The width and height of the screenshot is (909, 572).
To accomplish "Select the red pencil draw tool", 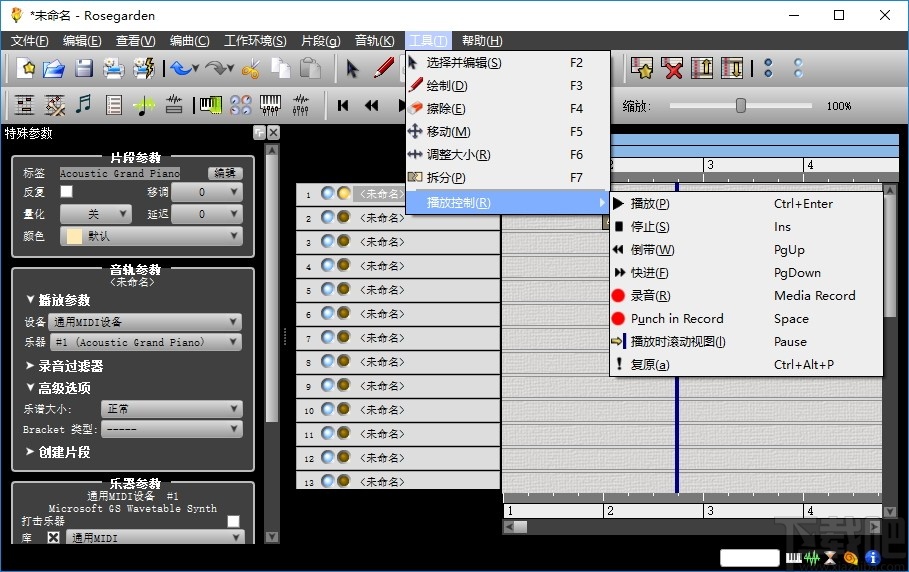I will tap(384, 68).
